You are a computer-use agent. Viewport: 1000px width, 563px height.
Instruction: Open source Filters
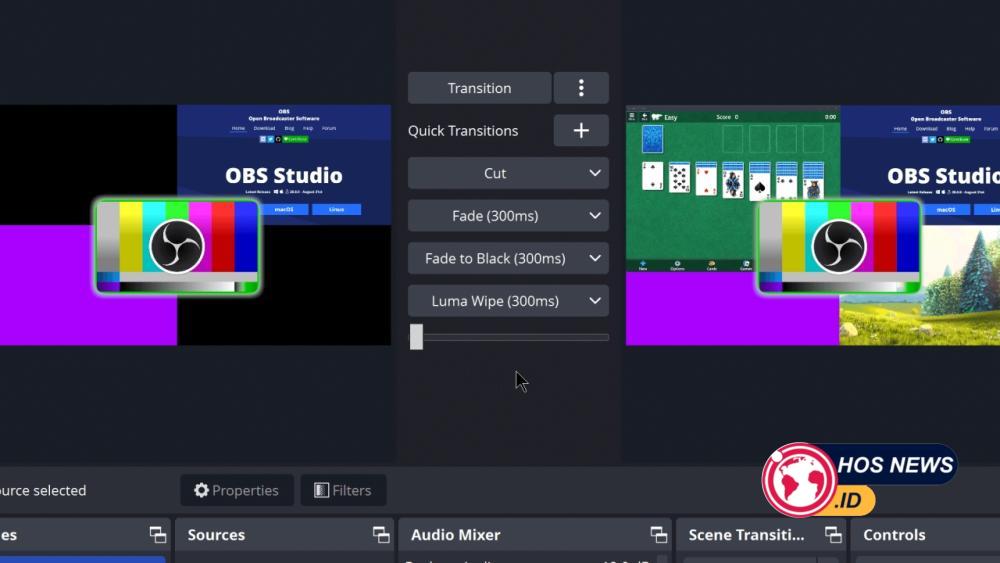pyautogui.click(x=343, y=490)
